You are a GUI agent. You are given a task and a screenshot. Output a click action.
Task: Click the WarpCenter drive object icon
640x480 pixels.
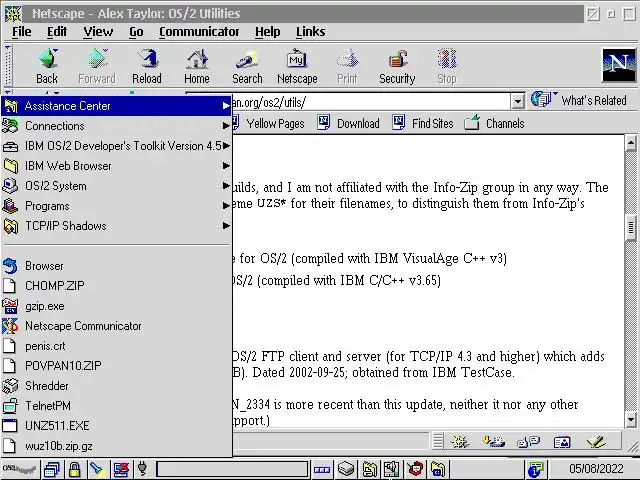tap(346, 469)
